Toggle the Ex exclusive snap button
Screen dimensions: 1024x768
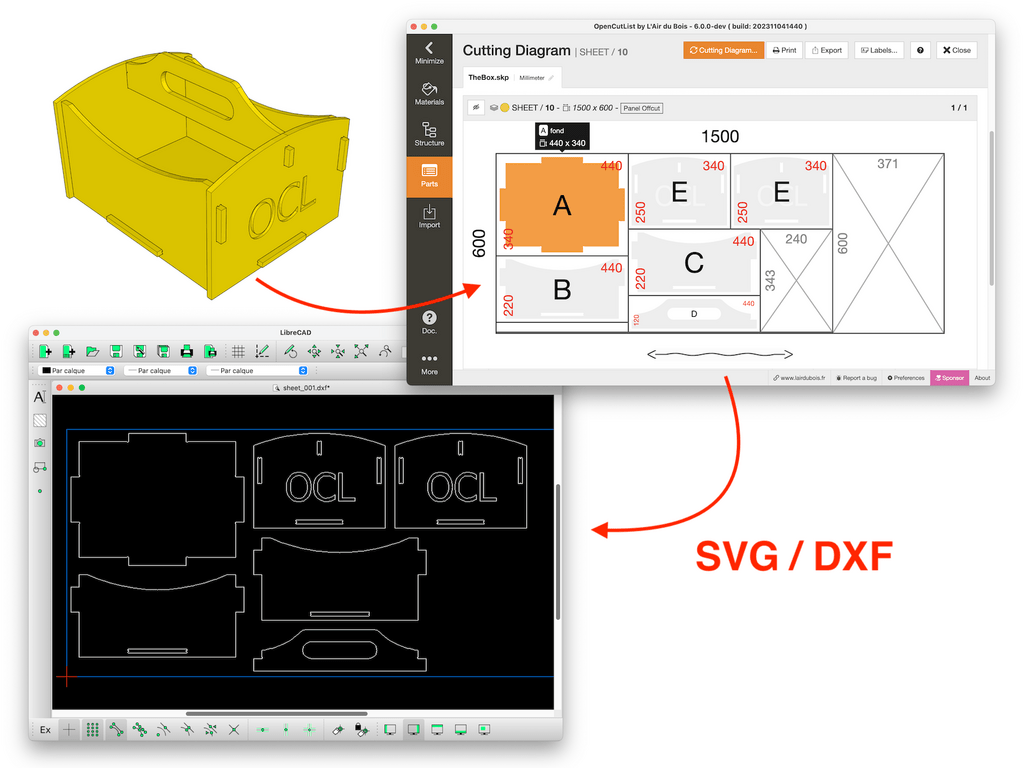coord(45,729)
